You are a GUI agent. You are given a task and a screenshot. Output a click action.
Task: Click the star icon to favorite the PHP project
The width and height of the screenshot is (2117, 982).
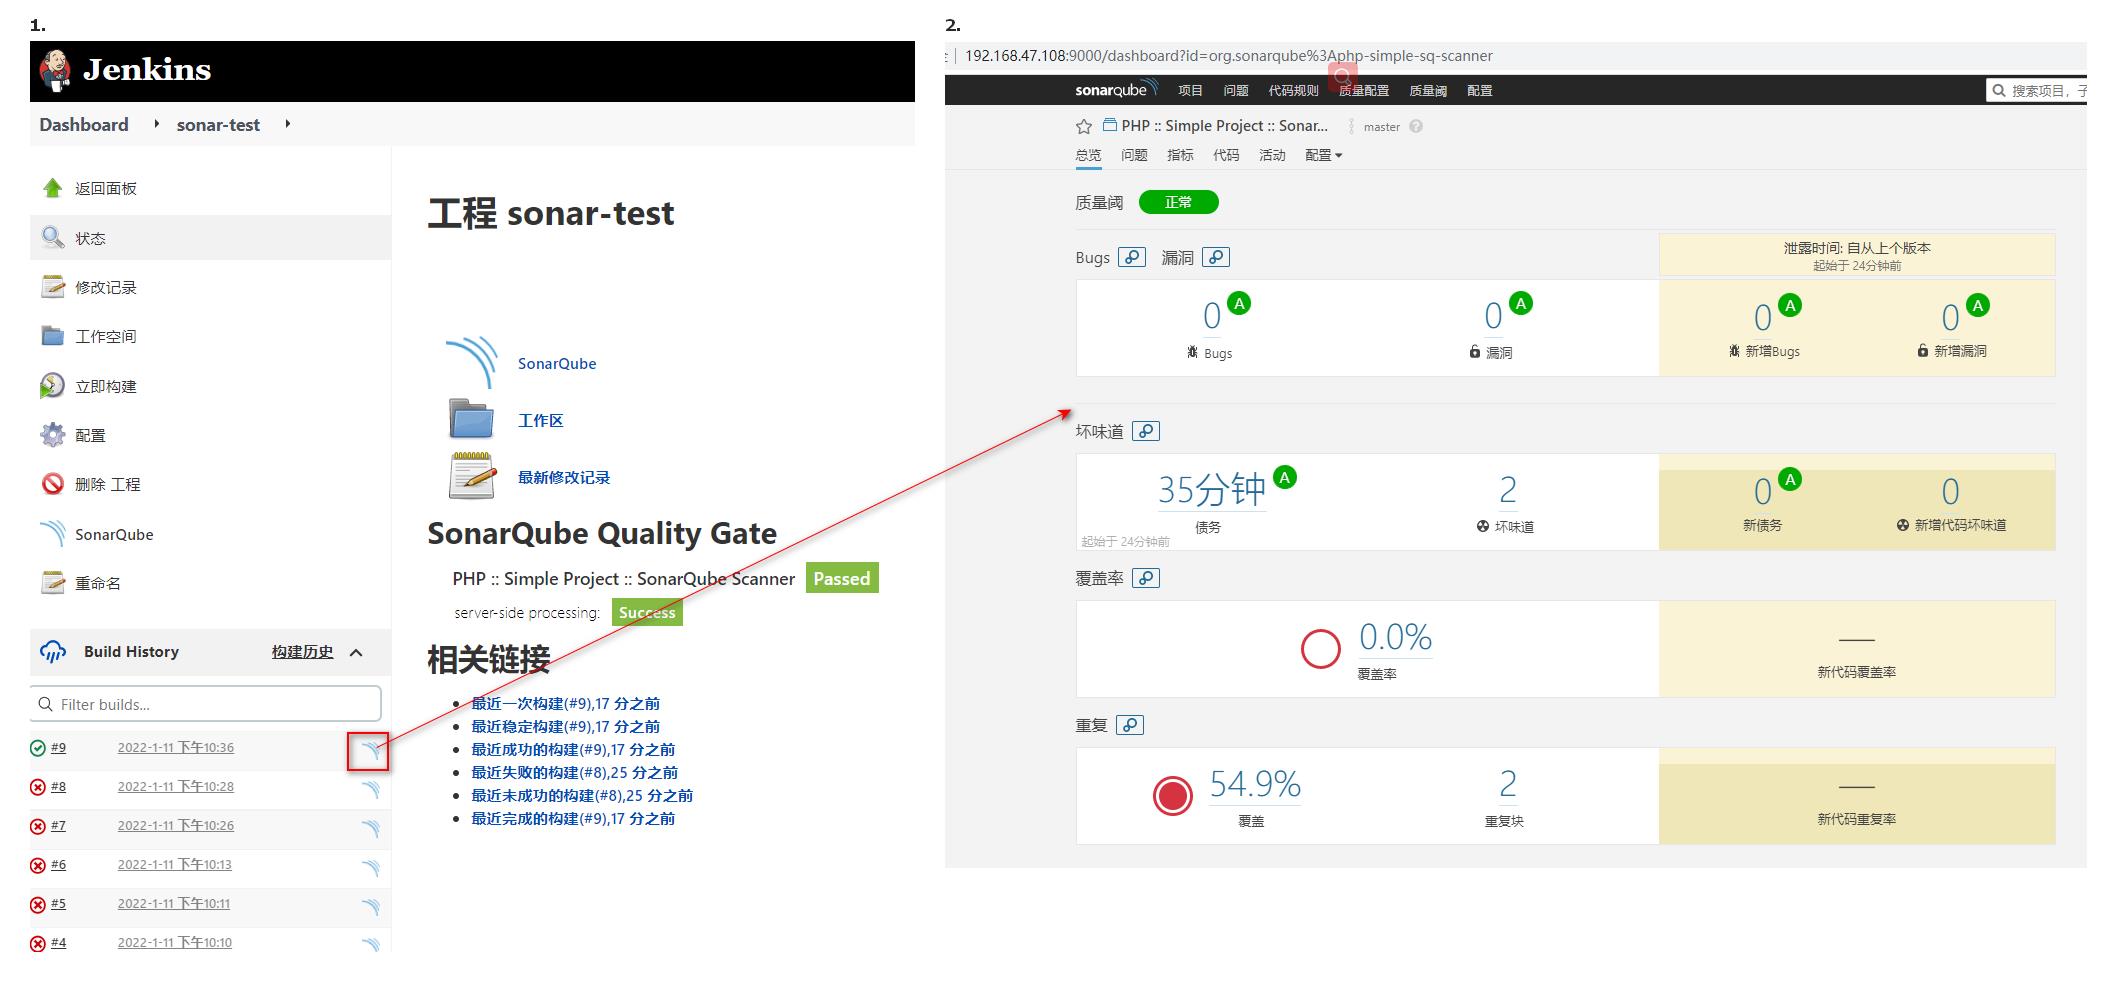pos(1083,126)
